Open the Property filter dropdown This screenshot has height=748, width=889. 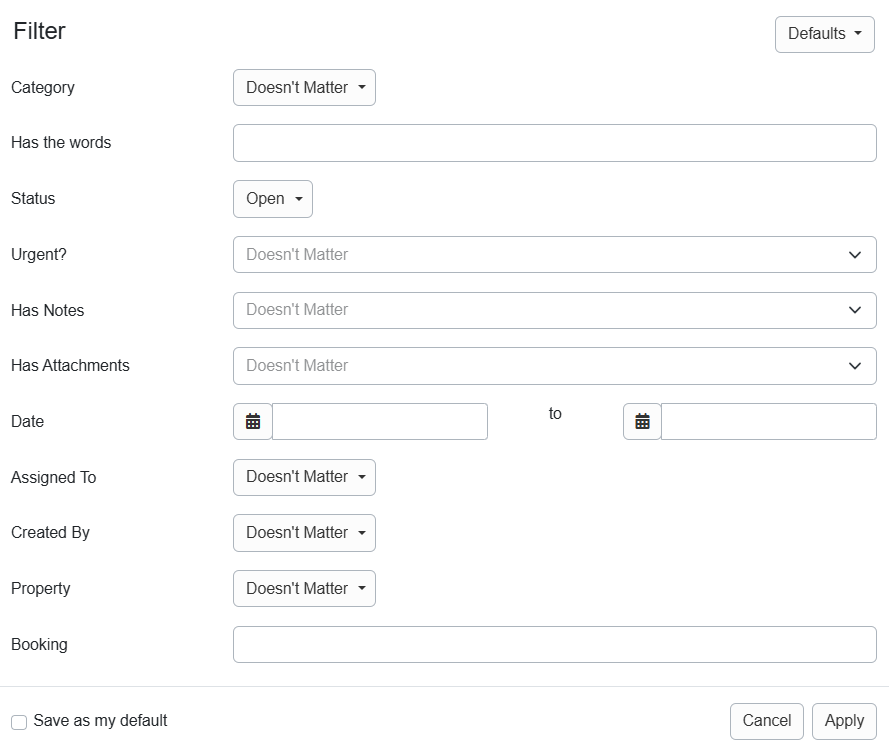[303, 588]
